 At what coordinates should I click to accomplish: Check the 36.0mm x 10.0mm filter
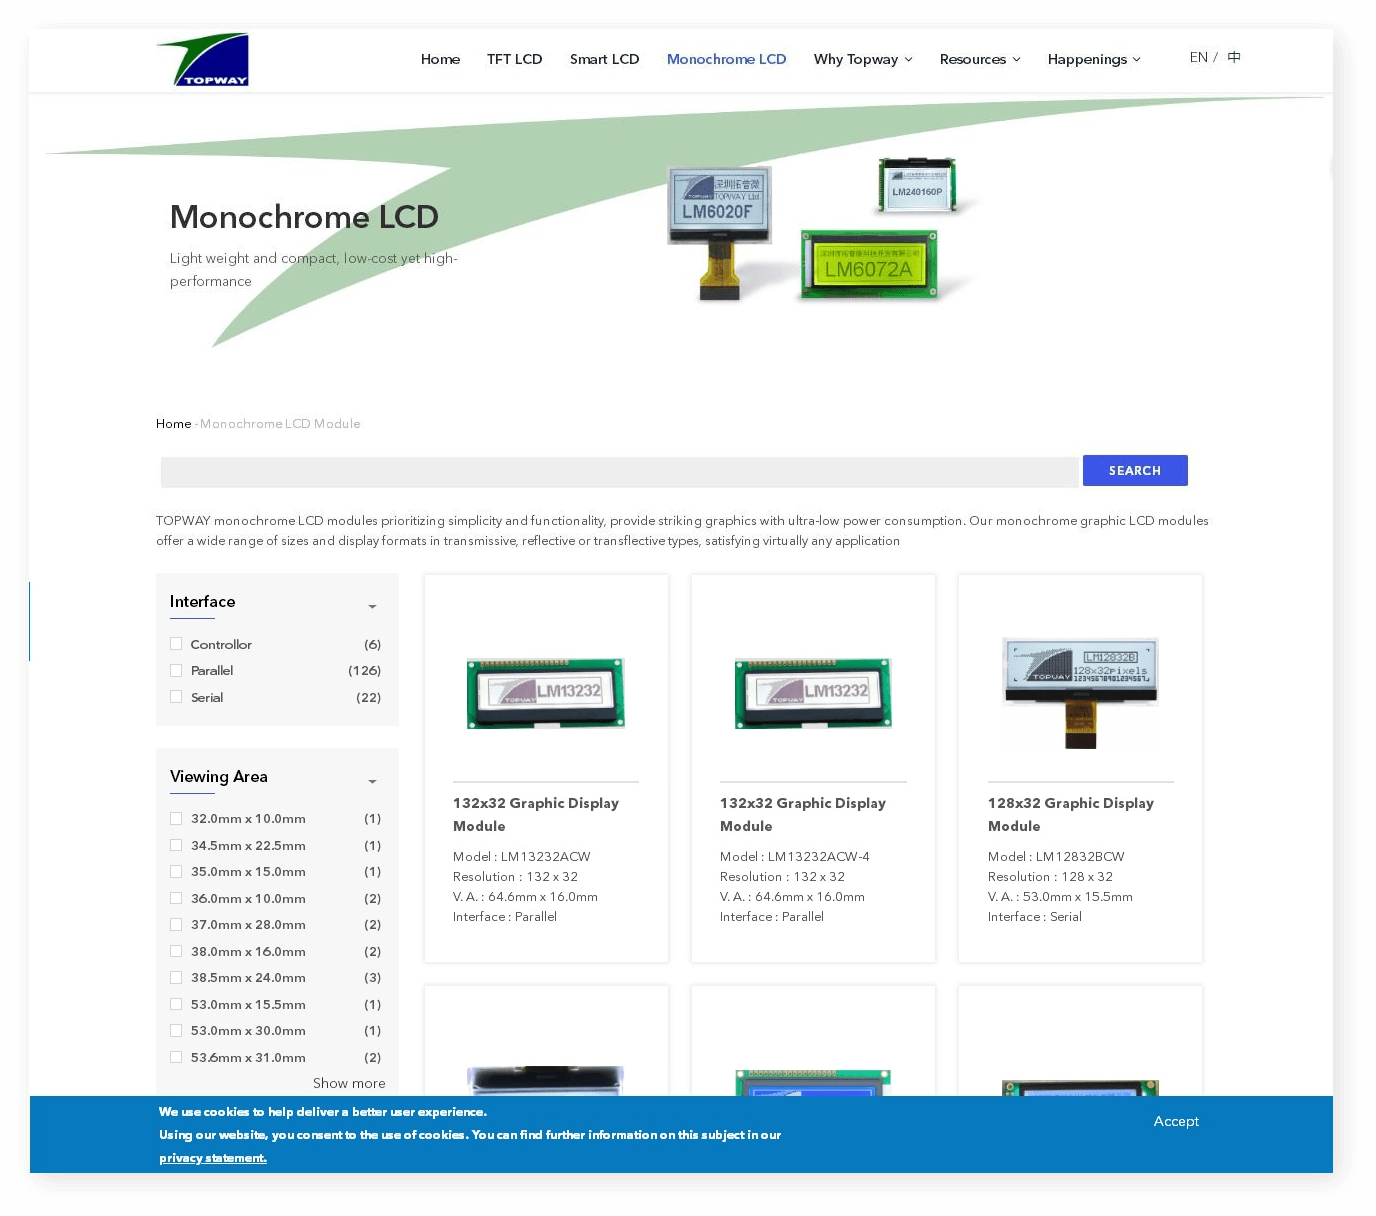pos(176,898)
